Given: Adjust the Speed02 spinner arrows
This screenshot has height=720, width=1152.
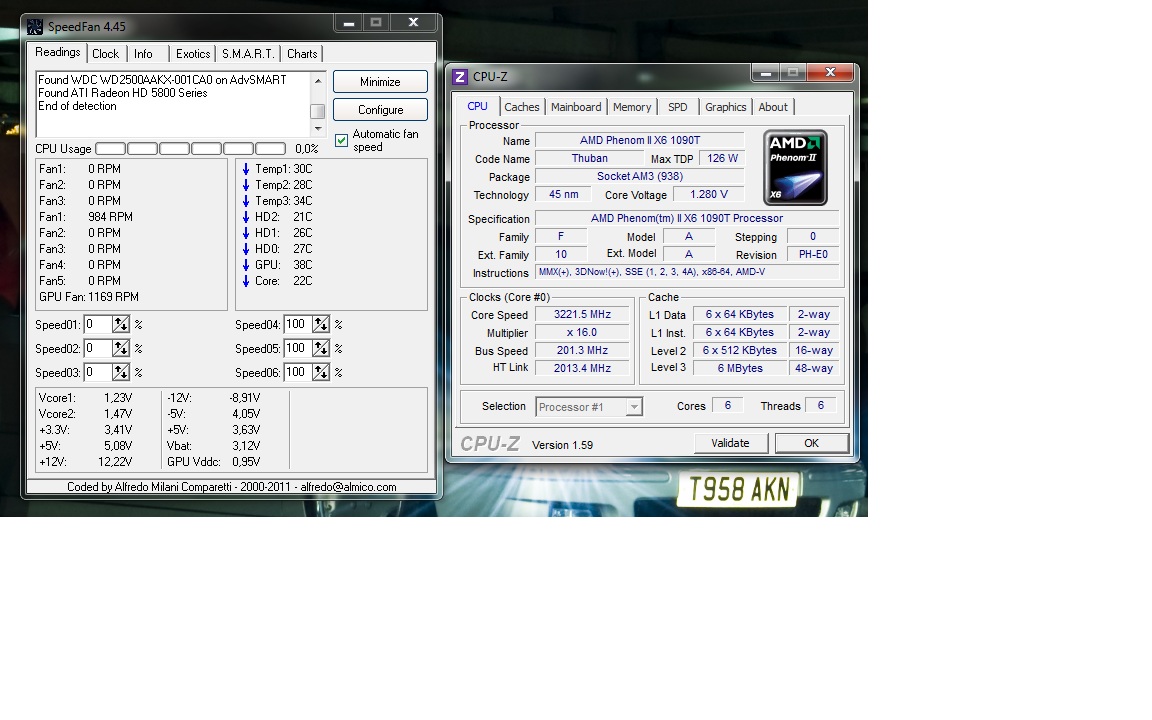Looking at the screenshot, I should click(x=120, y=348).
